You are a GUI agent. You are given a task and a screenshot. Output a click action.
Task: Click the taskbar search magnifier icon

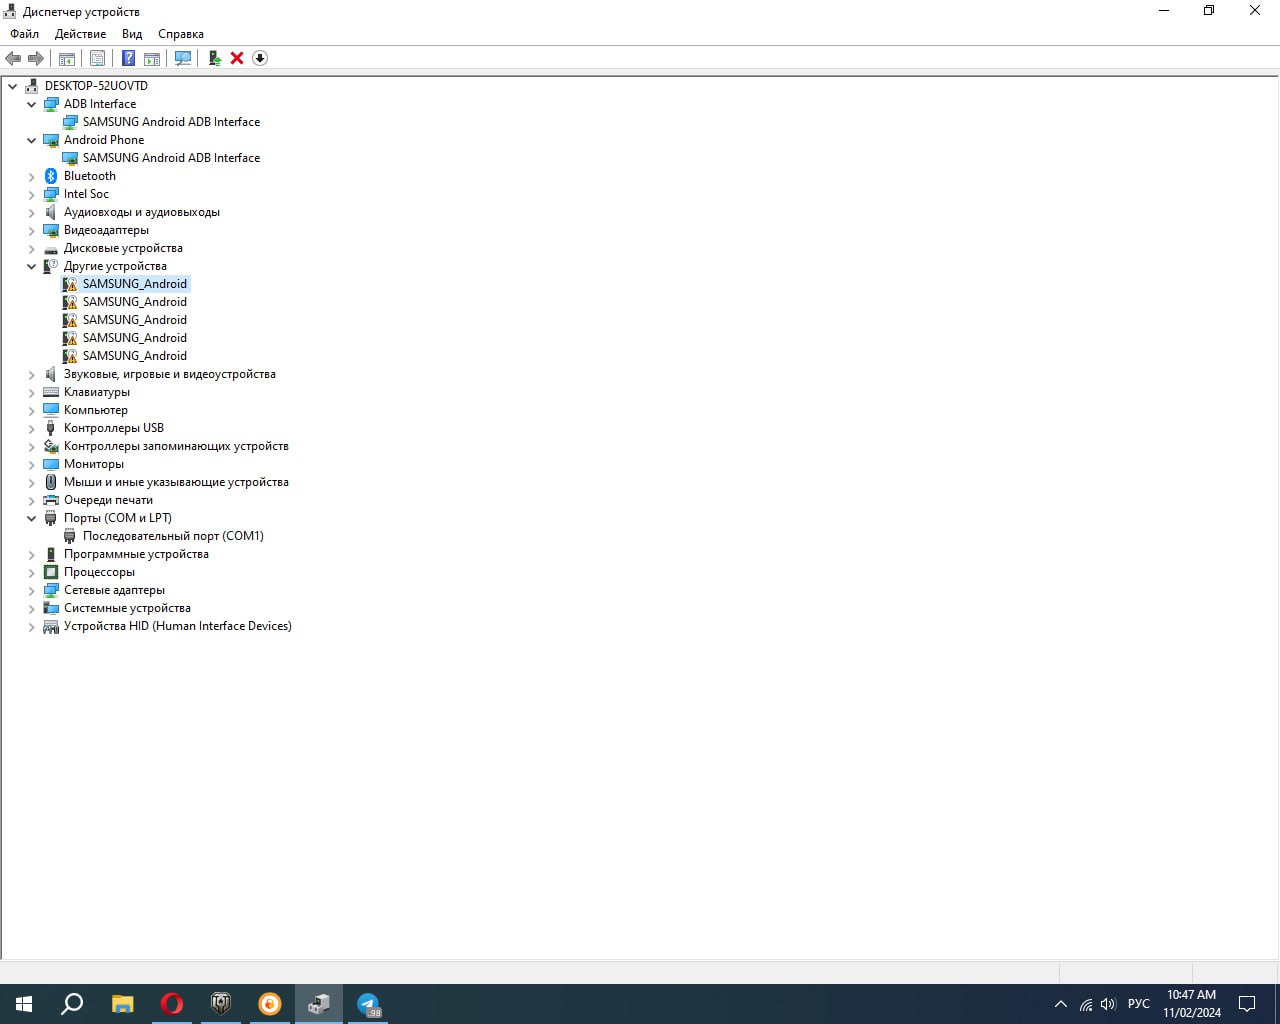72,1004
